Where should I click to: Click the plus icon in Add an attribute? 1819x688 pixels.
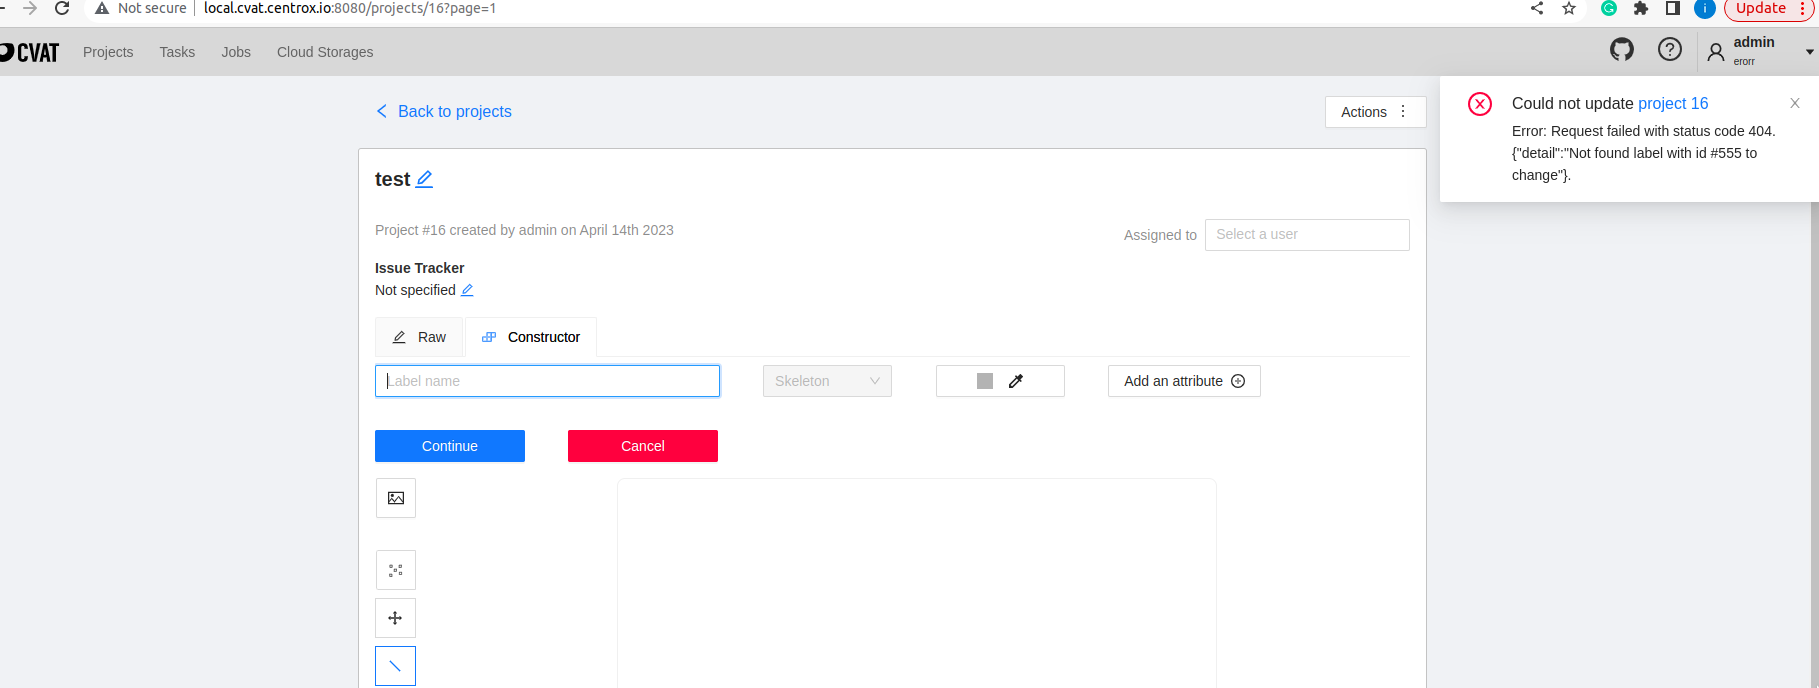[x=1238, y=381]
